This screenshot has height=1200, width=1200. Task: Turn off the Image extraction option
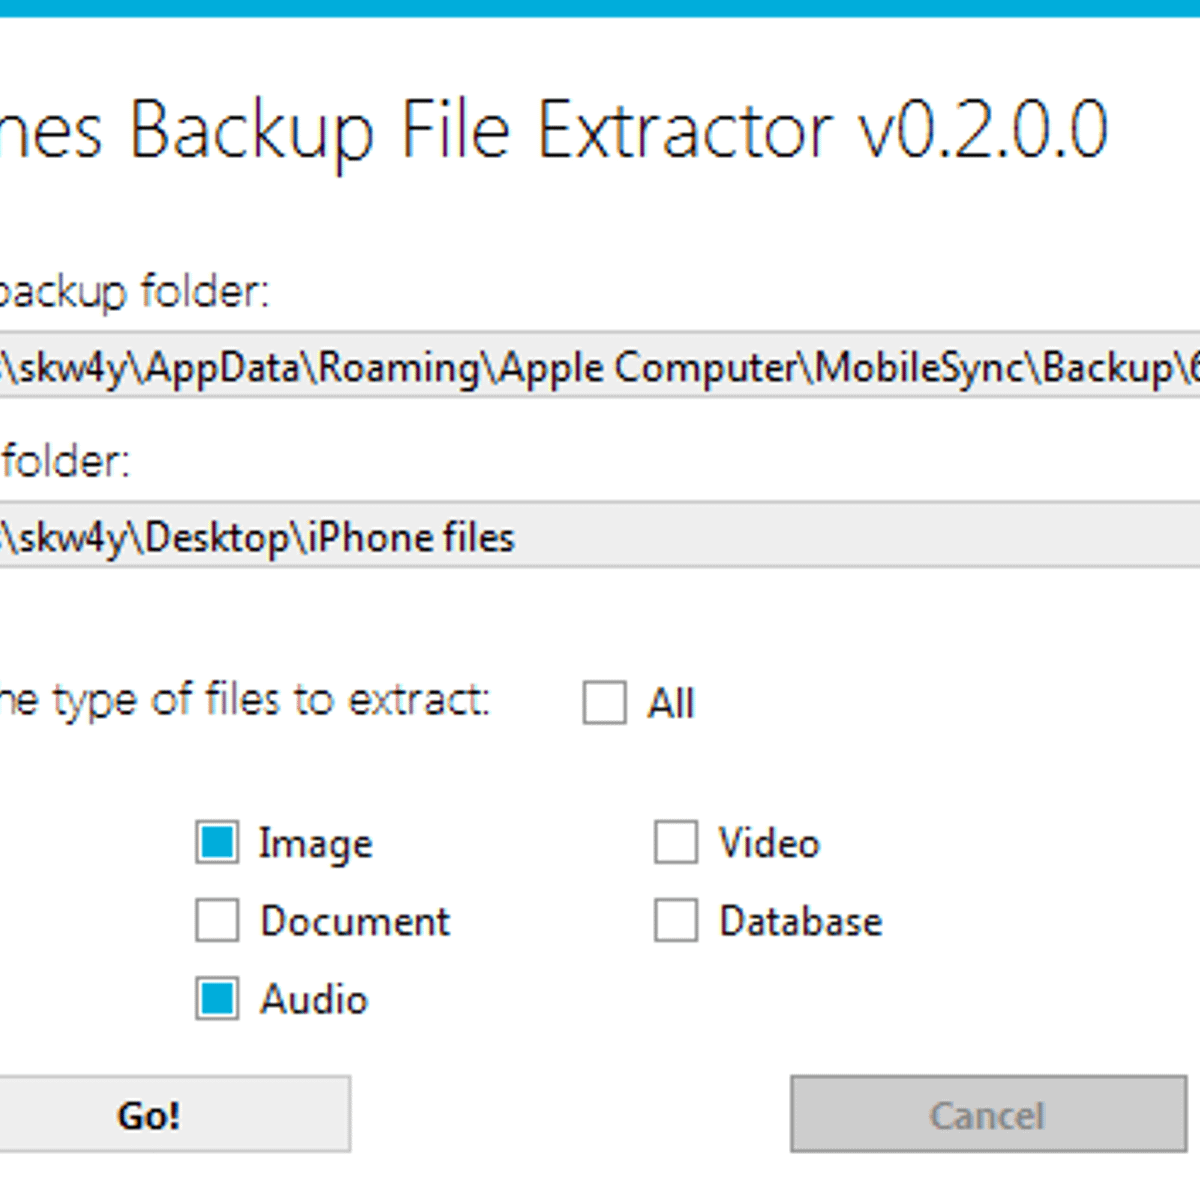[x=216, y=843]
